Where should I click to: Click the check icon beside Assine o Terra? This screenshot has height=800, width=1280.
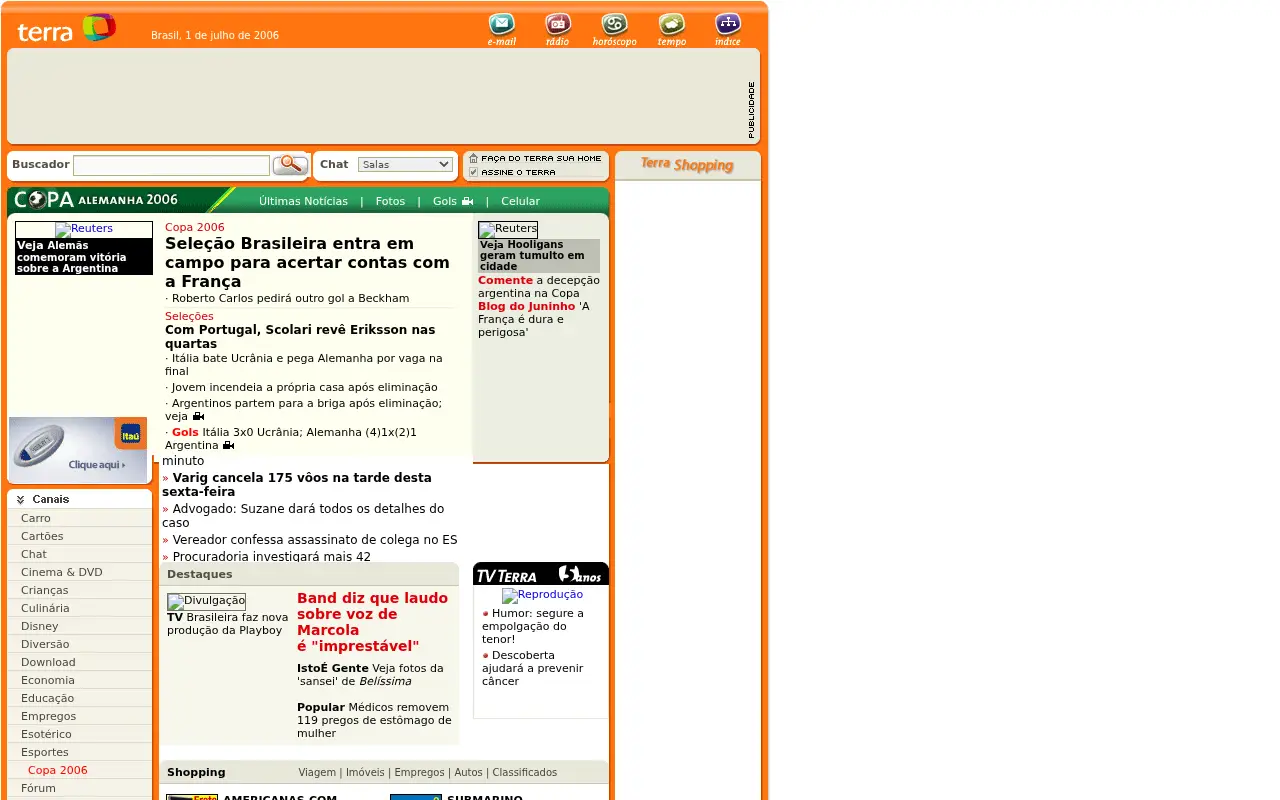pyautogui.click(x=474, y=172)
